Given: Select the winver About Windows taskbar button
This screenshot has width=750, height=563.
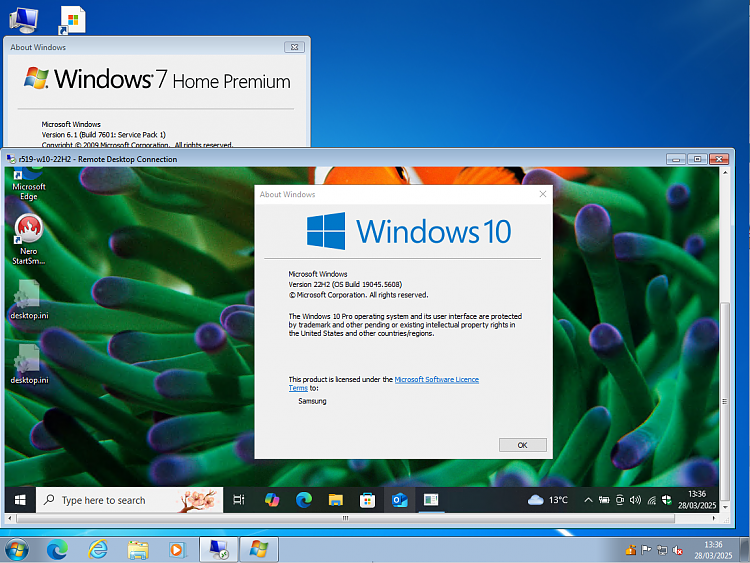Looking at the screenshot, I should (x=259, y=550).
